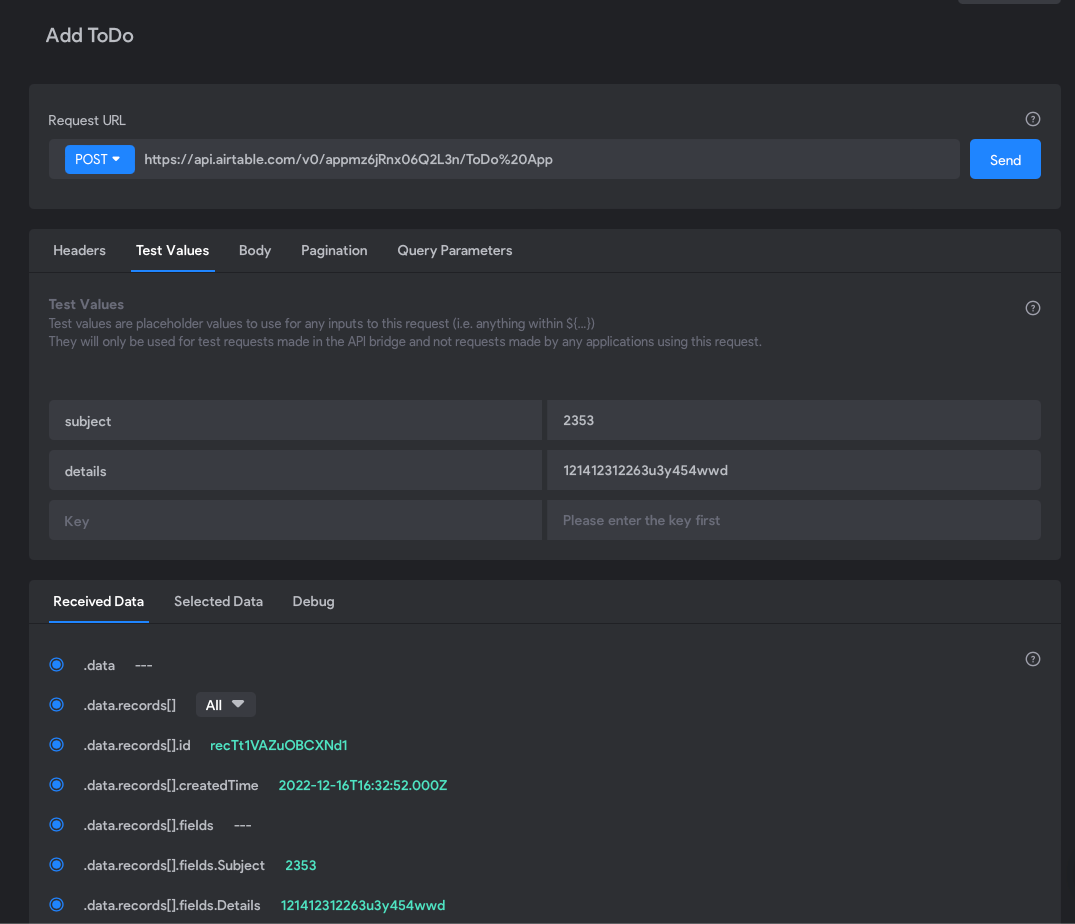
Task: Open the Query Parameters tab
Action: [455, 251]
